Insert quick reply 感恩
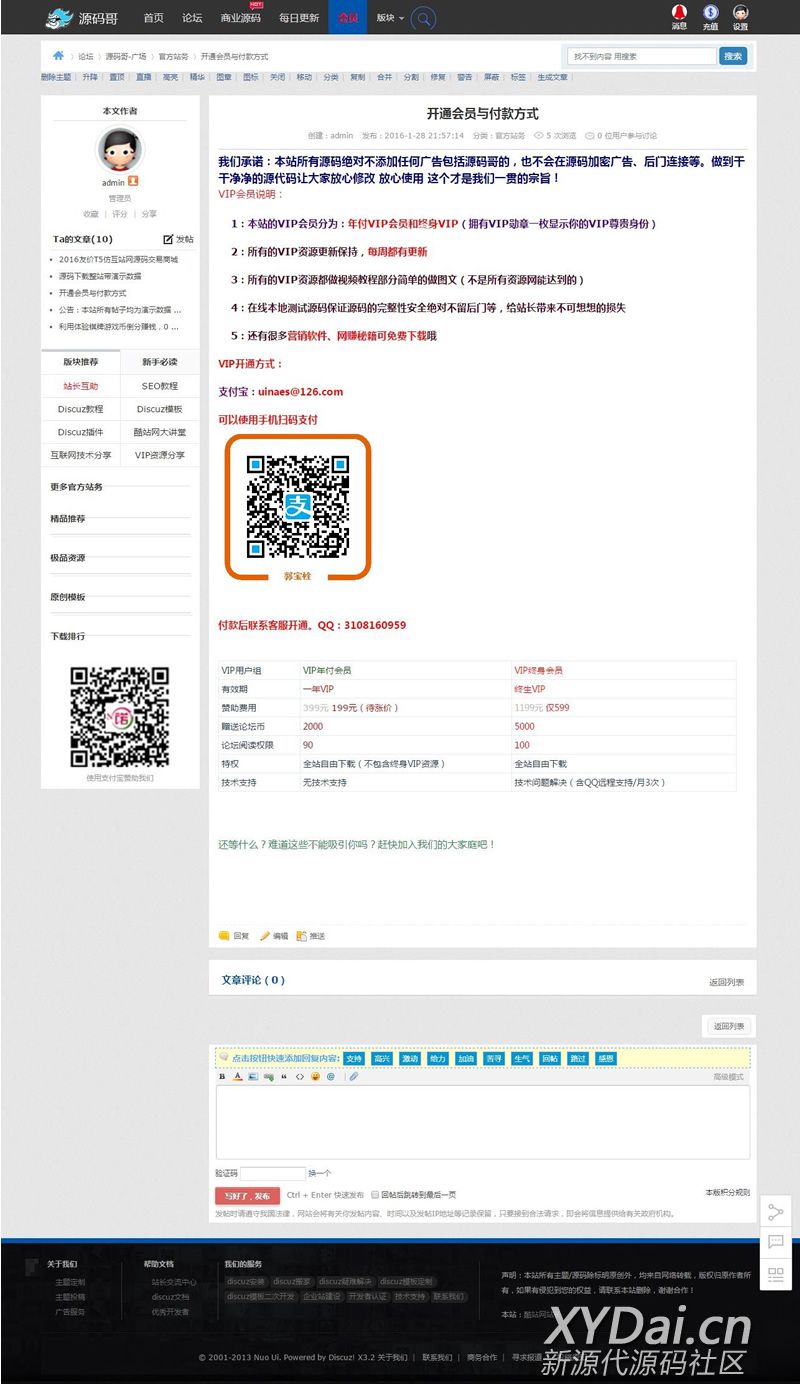Screen dimensions: 800x1384 click(x=606, y=1058)
